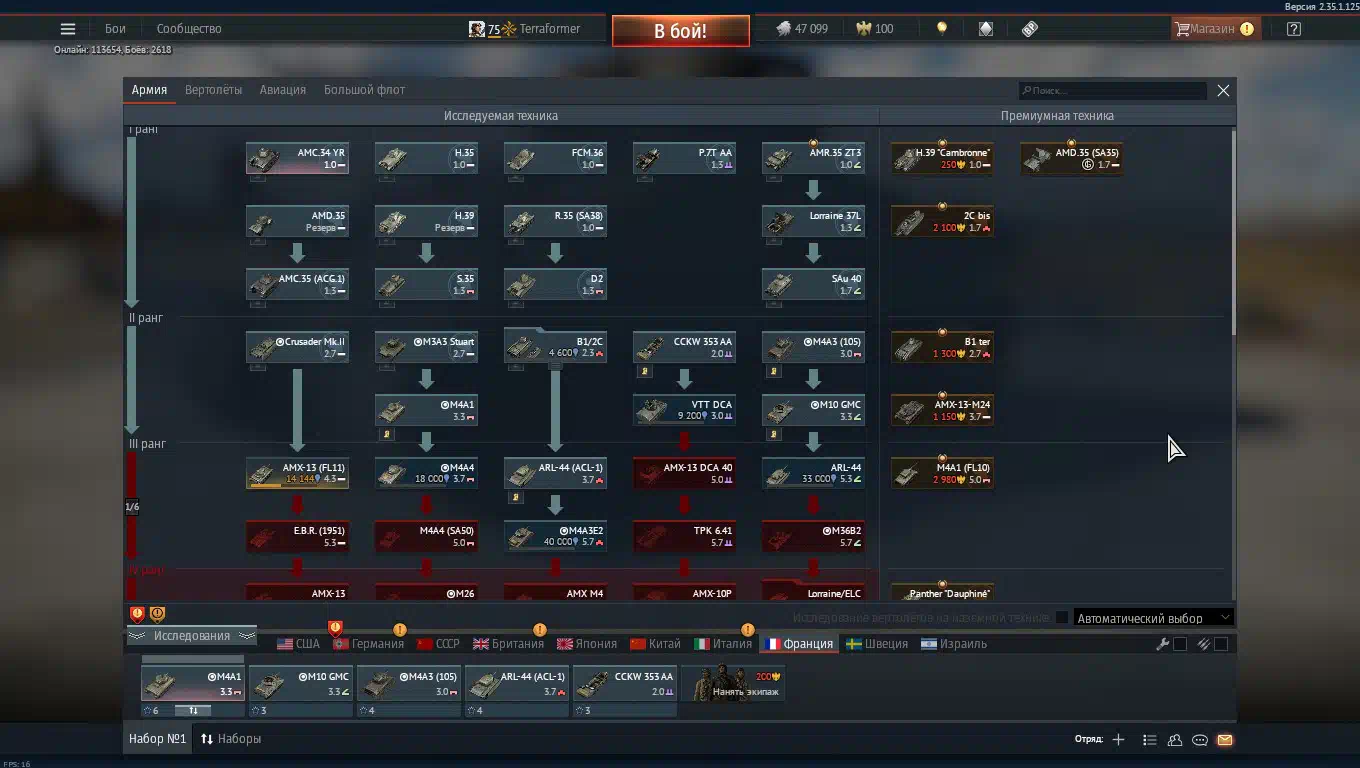Click the warning badge above Британия
This screenshot has height=768, width=1360.
[540, 629]
